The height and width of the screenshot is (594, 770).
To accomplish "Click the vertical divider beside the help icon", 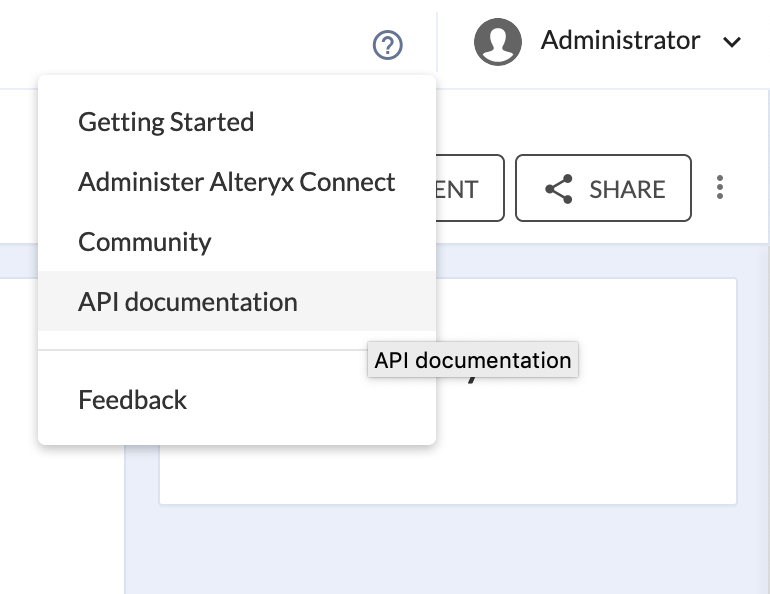I will pos(437,42).
